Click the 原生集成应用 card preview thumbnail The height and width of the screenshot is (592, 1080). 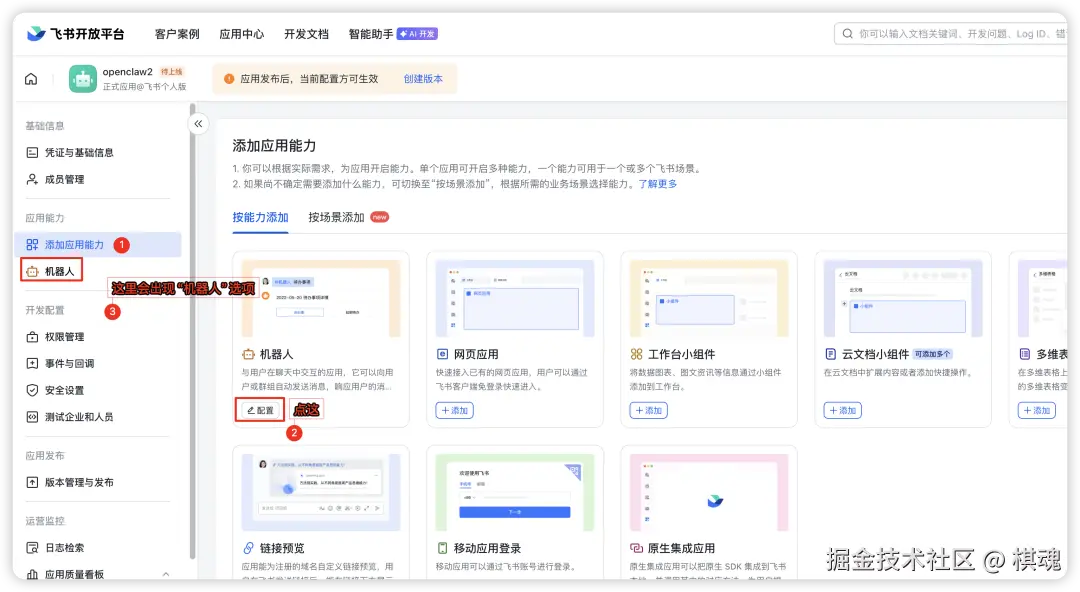(709, 492)
